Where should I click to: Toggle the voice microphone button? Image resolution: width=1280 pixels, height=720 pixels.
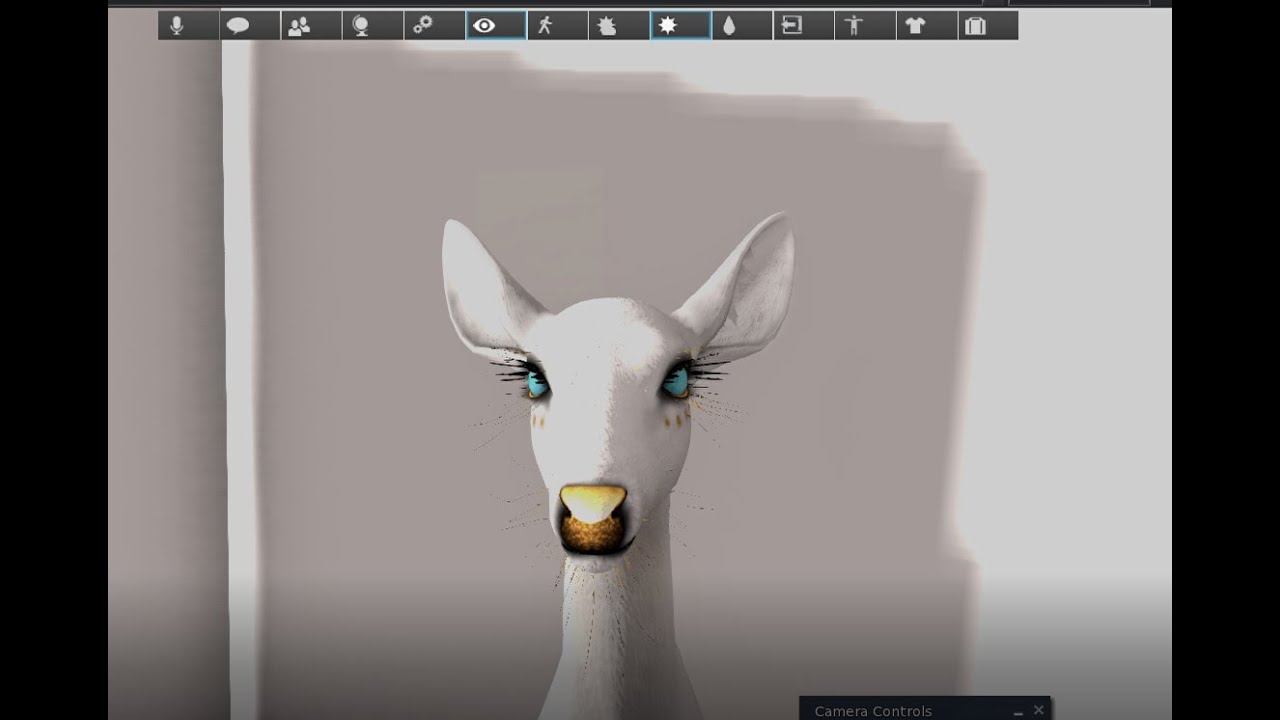point(188,26)
